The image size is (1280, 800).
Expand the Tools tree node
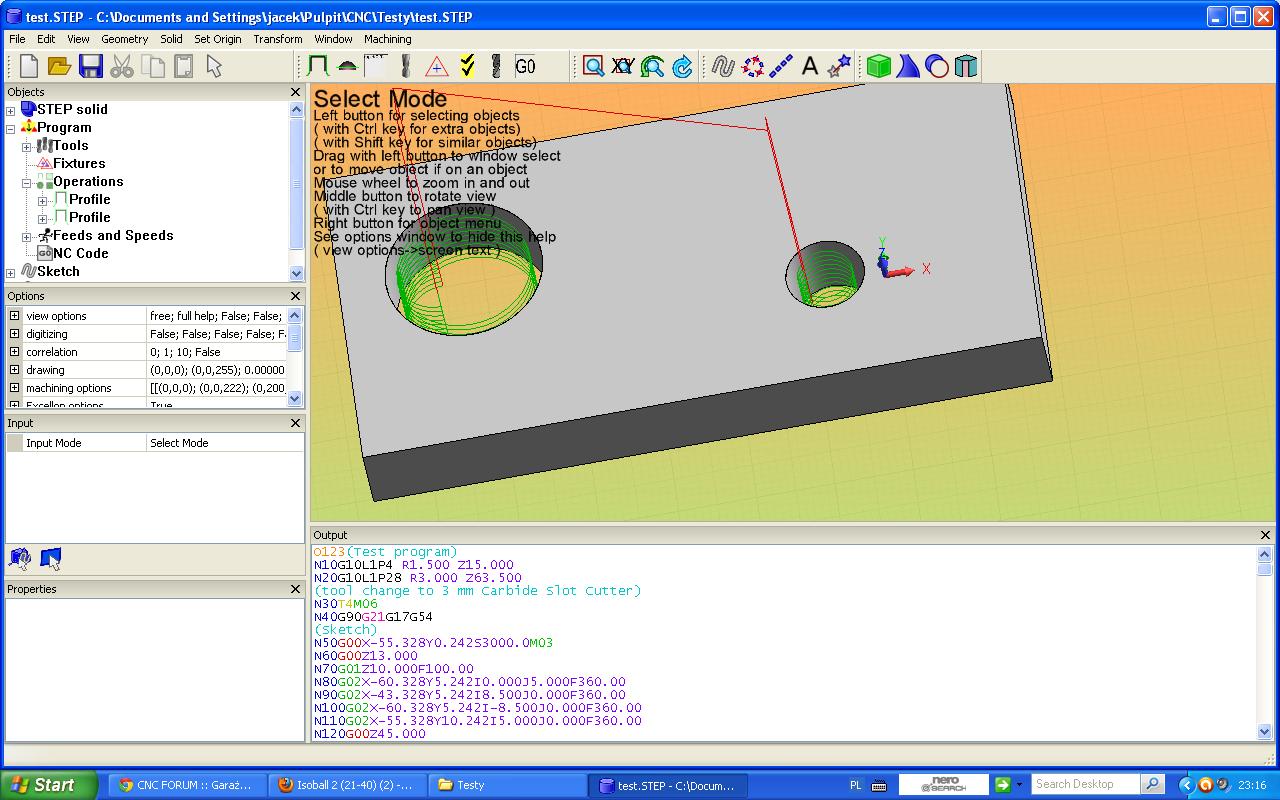tap(27, 146)
